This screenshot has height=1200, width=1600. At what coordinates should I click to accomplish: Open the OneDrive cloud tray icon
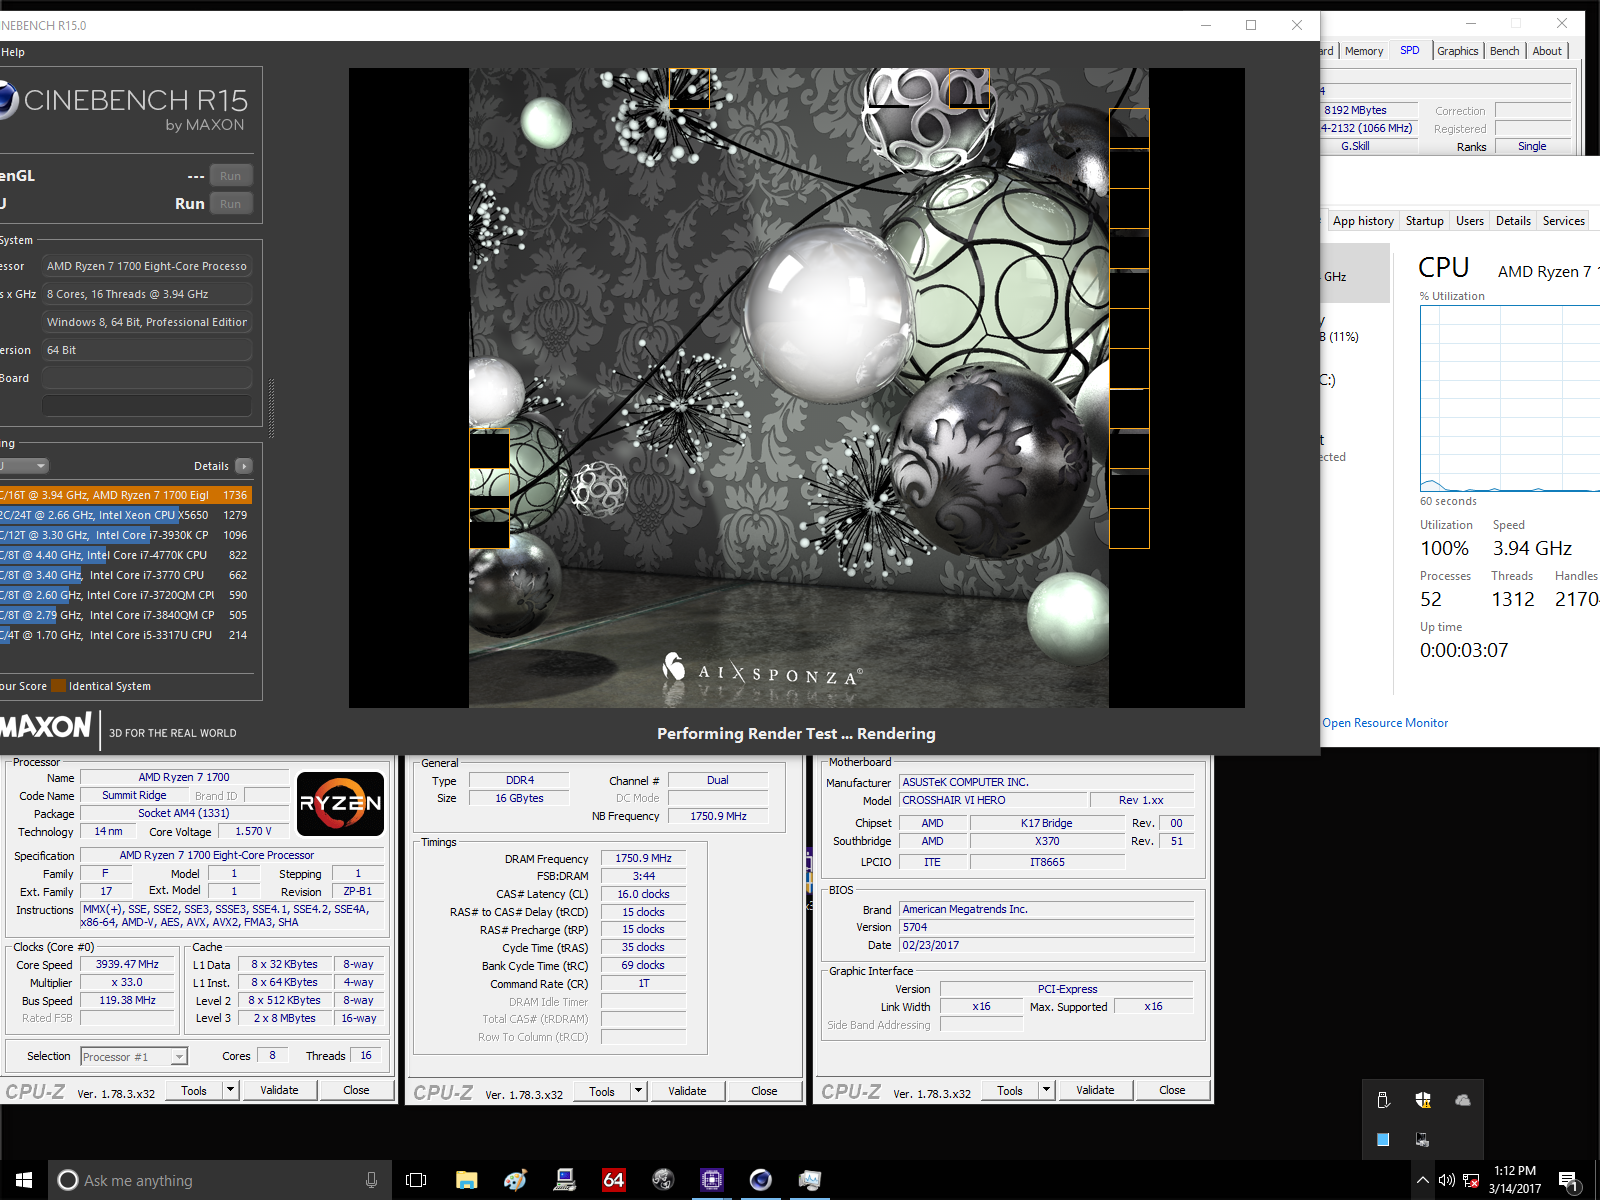click(x=1463, y=1100)
